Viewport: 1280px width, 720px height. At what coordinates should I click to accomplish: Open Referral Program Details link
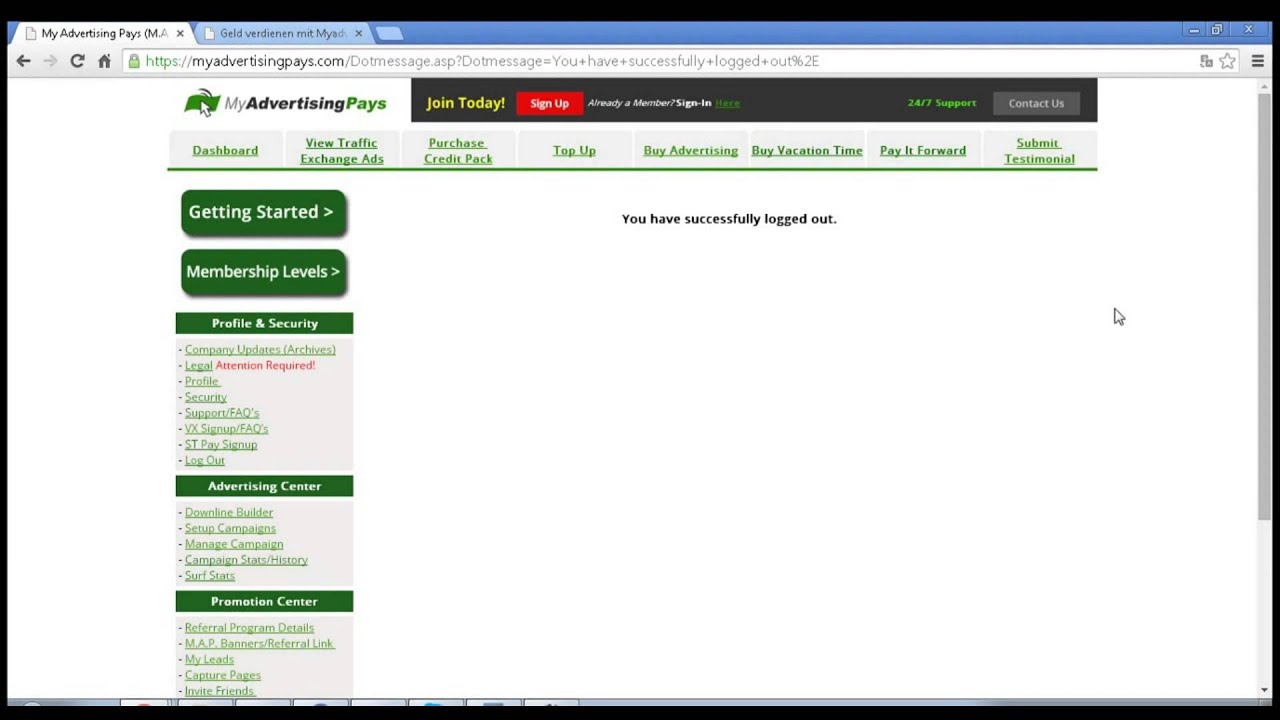click(x=249, y=627)
